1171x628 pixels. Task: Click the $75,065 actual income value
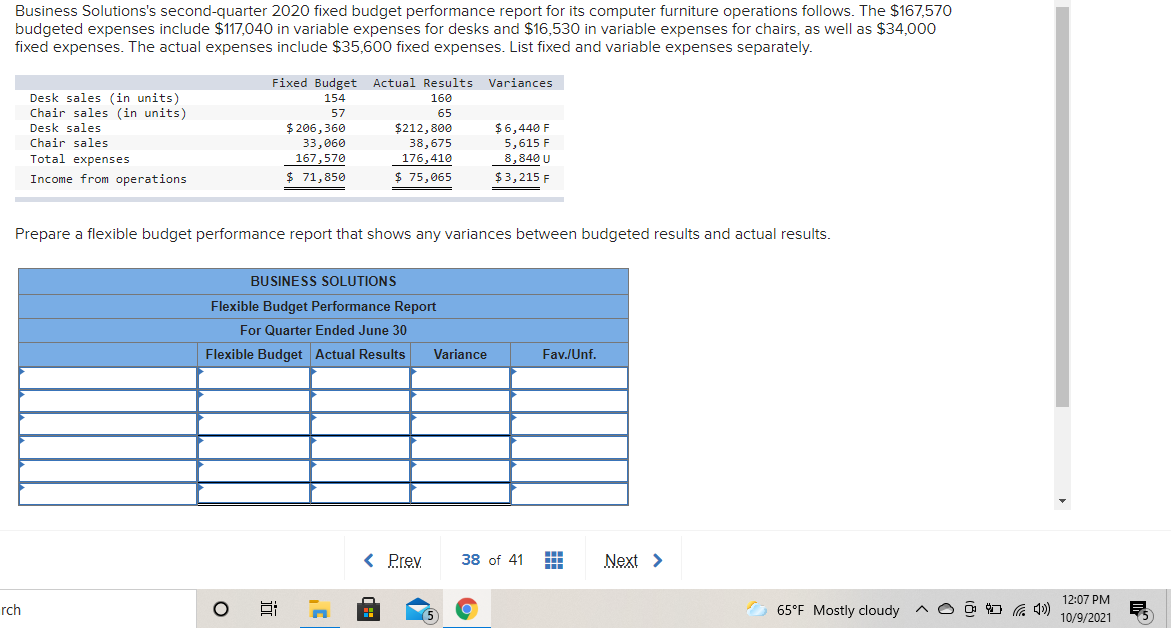423,177
